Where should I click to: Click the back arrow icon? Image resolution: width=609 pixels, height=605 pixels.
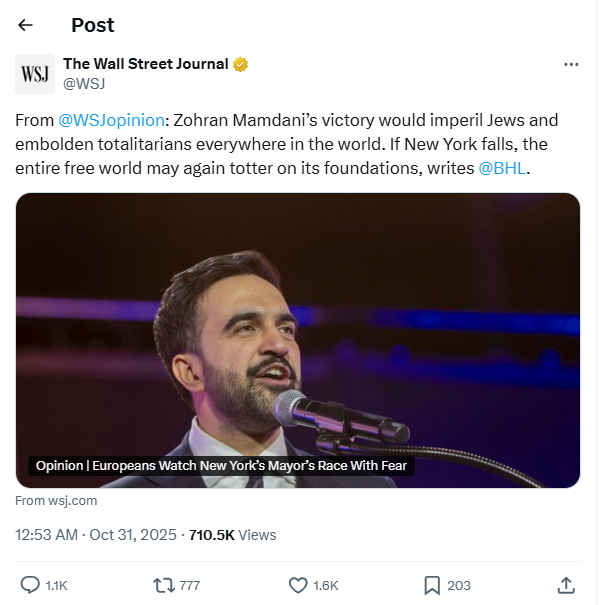coord(26,25)
